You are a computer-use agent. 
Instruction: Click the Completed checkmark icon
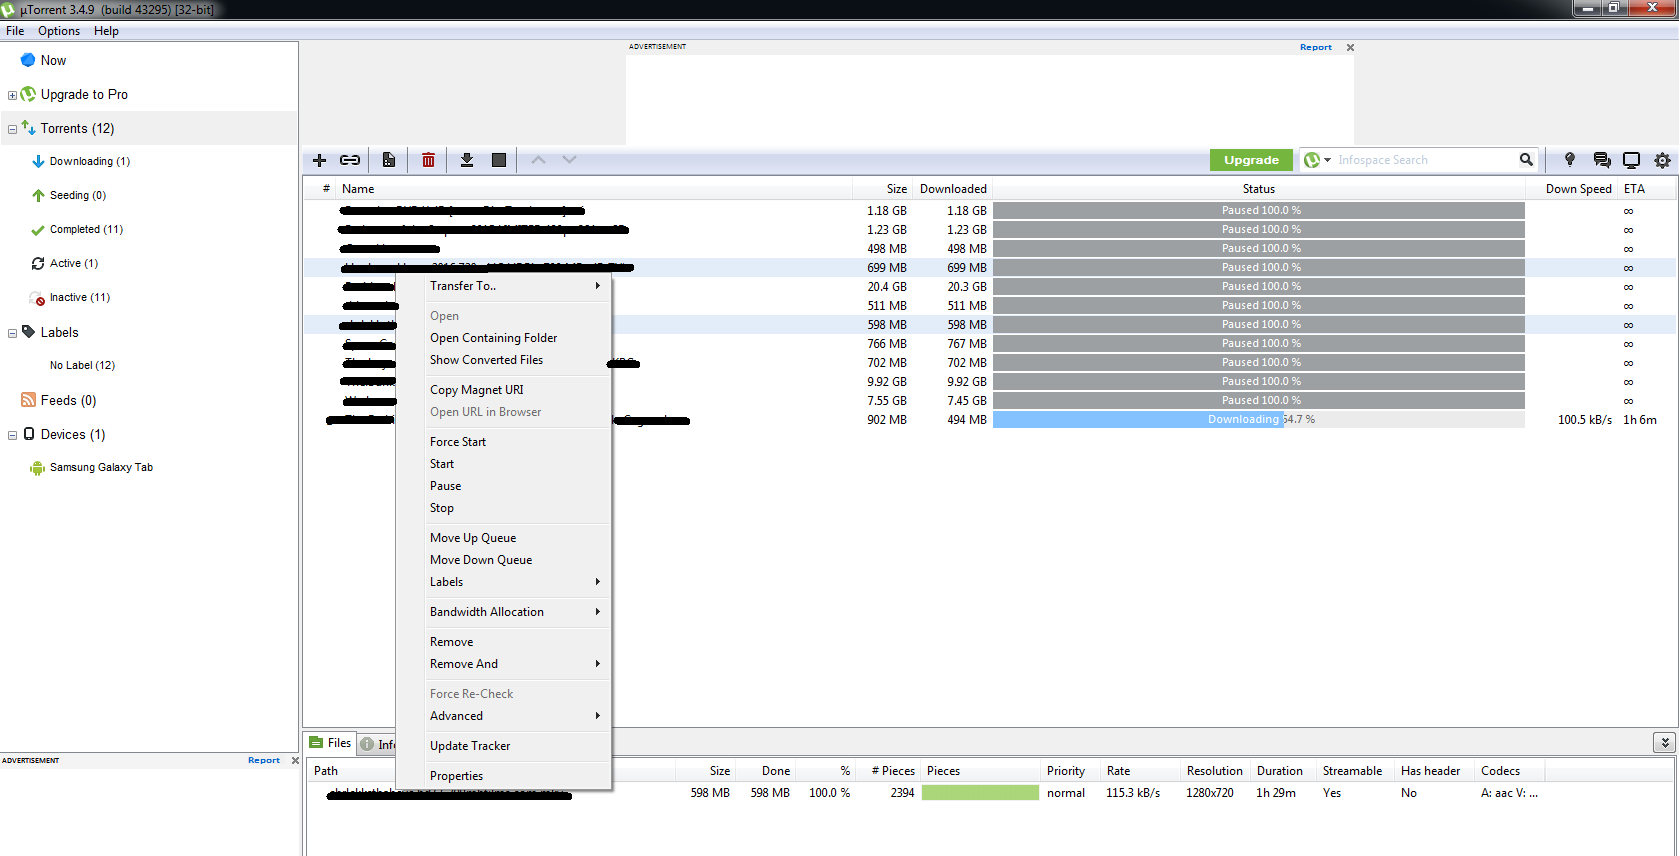coord(37,230)
